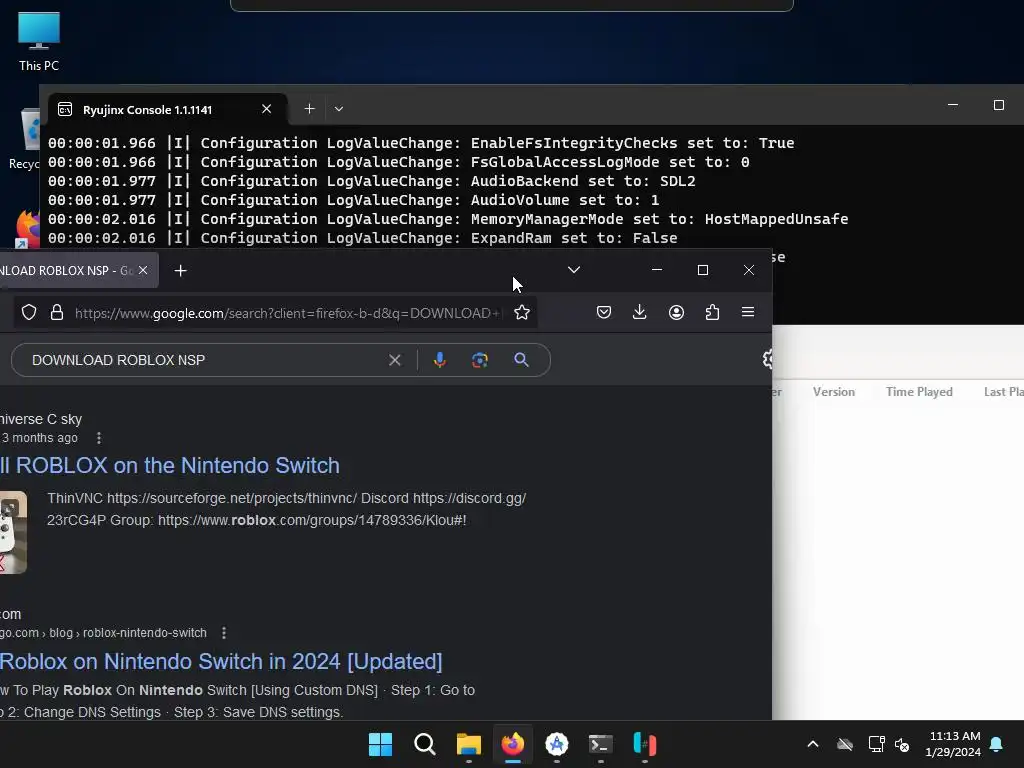The image size is (1024, 768).
Task: Open Ryujinx emulator taskbar icon
Action: tap(645, 744)
